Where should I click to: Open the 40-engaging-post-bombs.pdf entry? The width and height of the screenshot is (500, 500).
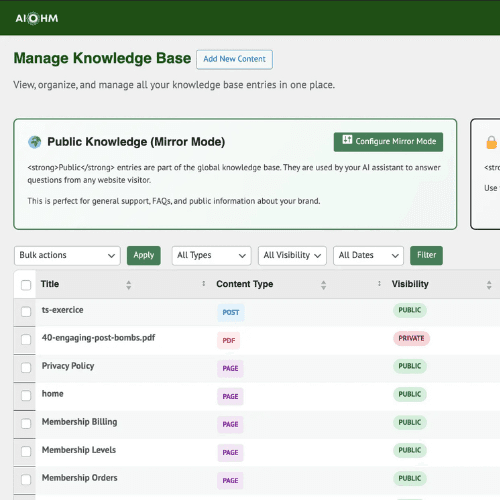98,338
